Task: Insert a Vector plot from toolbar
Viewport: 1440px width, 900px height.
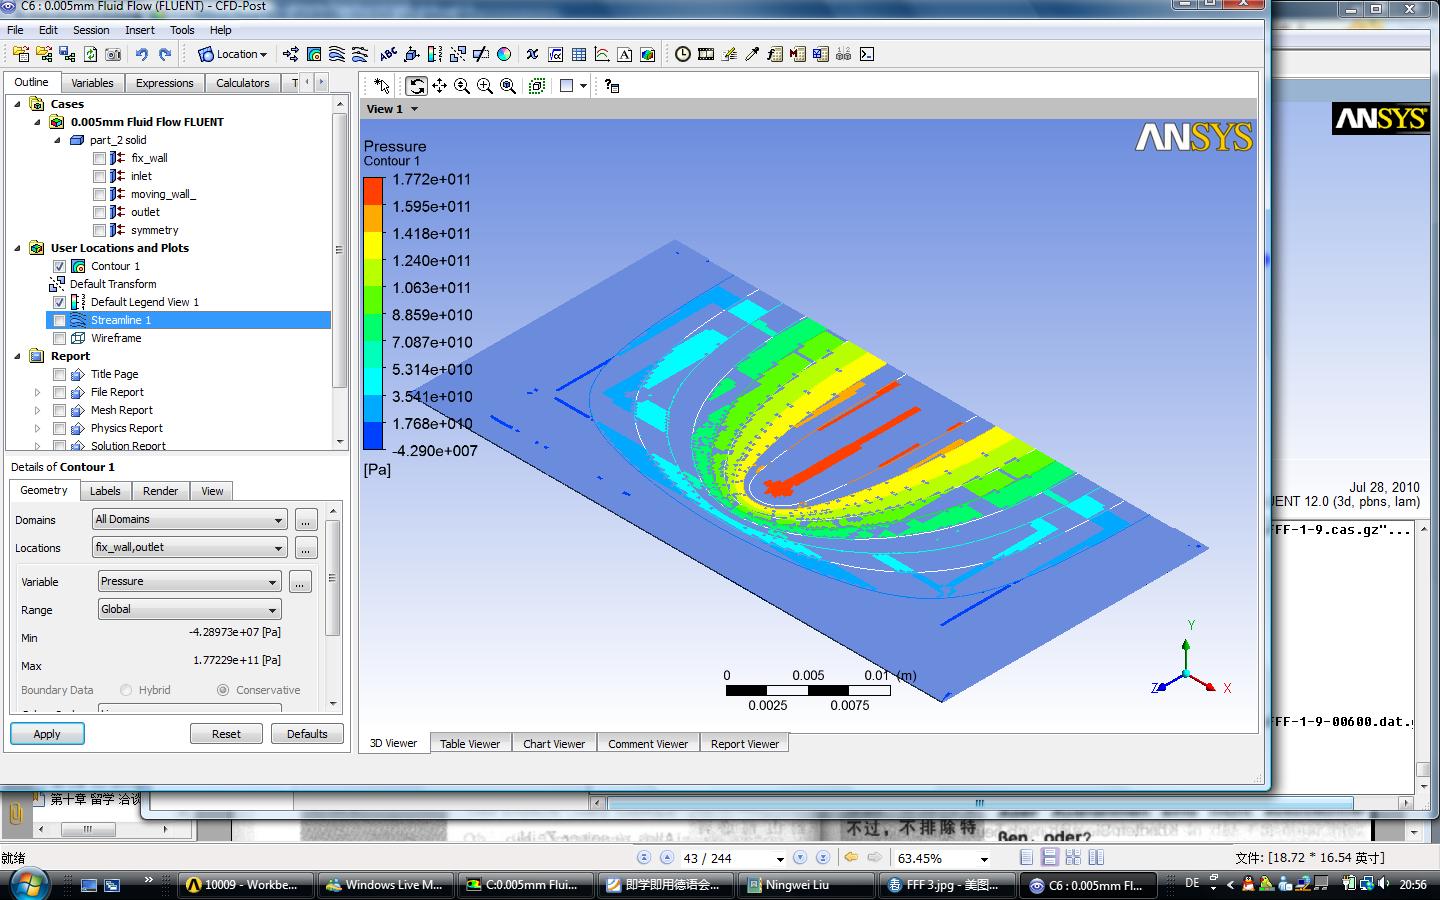Action: click(x=290, y=54)
